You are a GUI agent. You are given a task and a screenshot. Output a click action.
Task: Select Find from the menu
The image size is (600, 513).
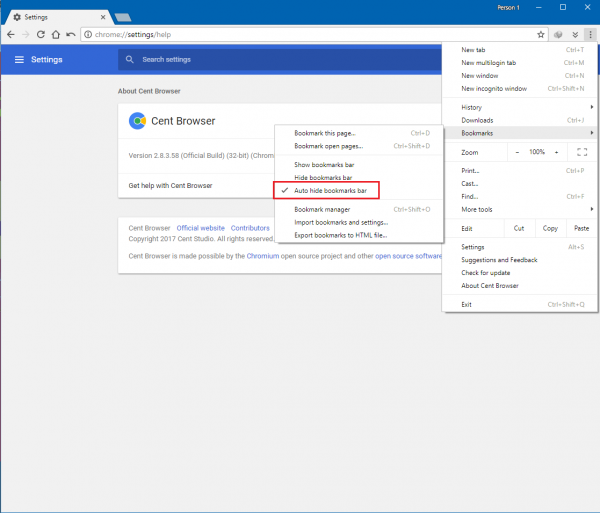(x=520, y=197)
